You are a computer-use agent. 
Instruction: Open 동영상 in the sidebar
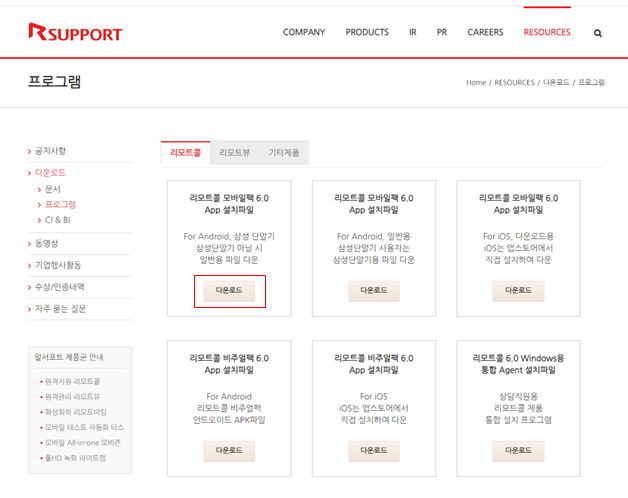46,244
